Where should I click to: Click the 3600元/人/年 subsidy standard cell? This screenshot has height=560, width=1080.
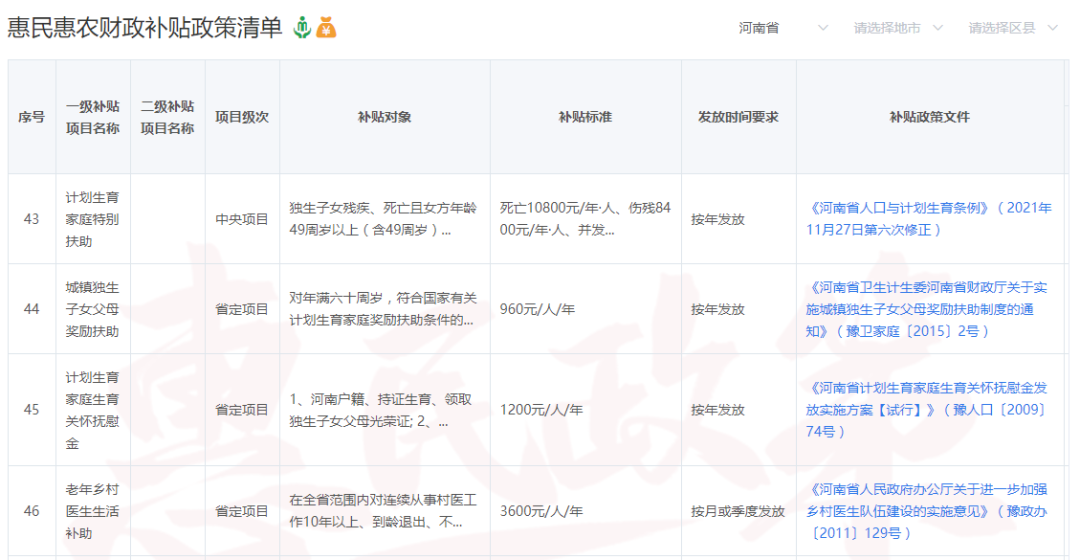[x=541, y=511]
